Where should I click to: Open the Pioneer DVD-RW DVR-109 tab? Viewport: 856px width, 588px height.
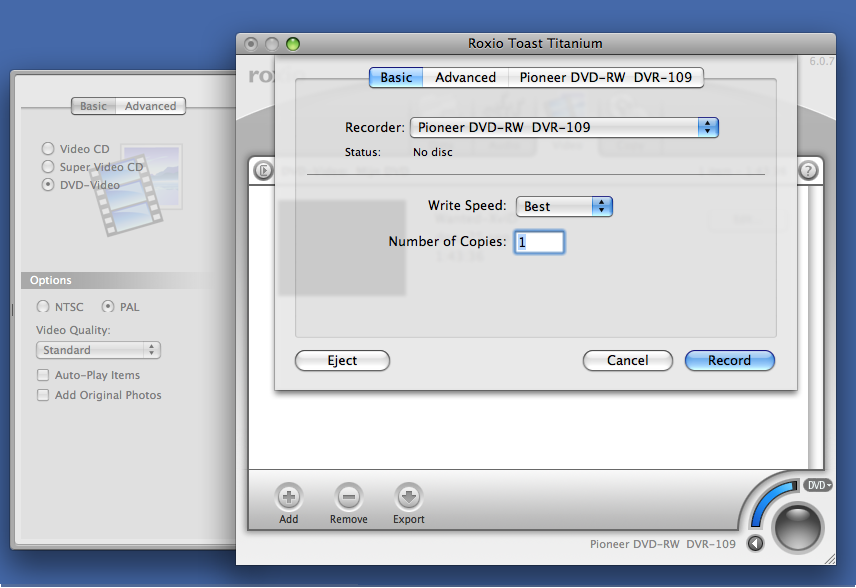click(605, 77)
